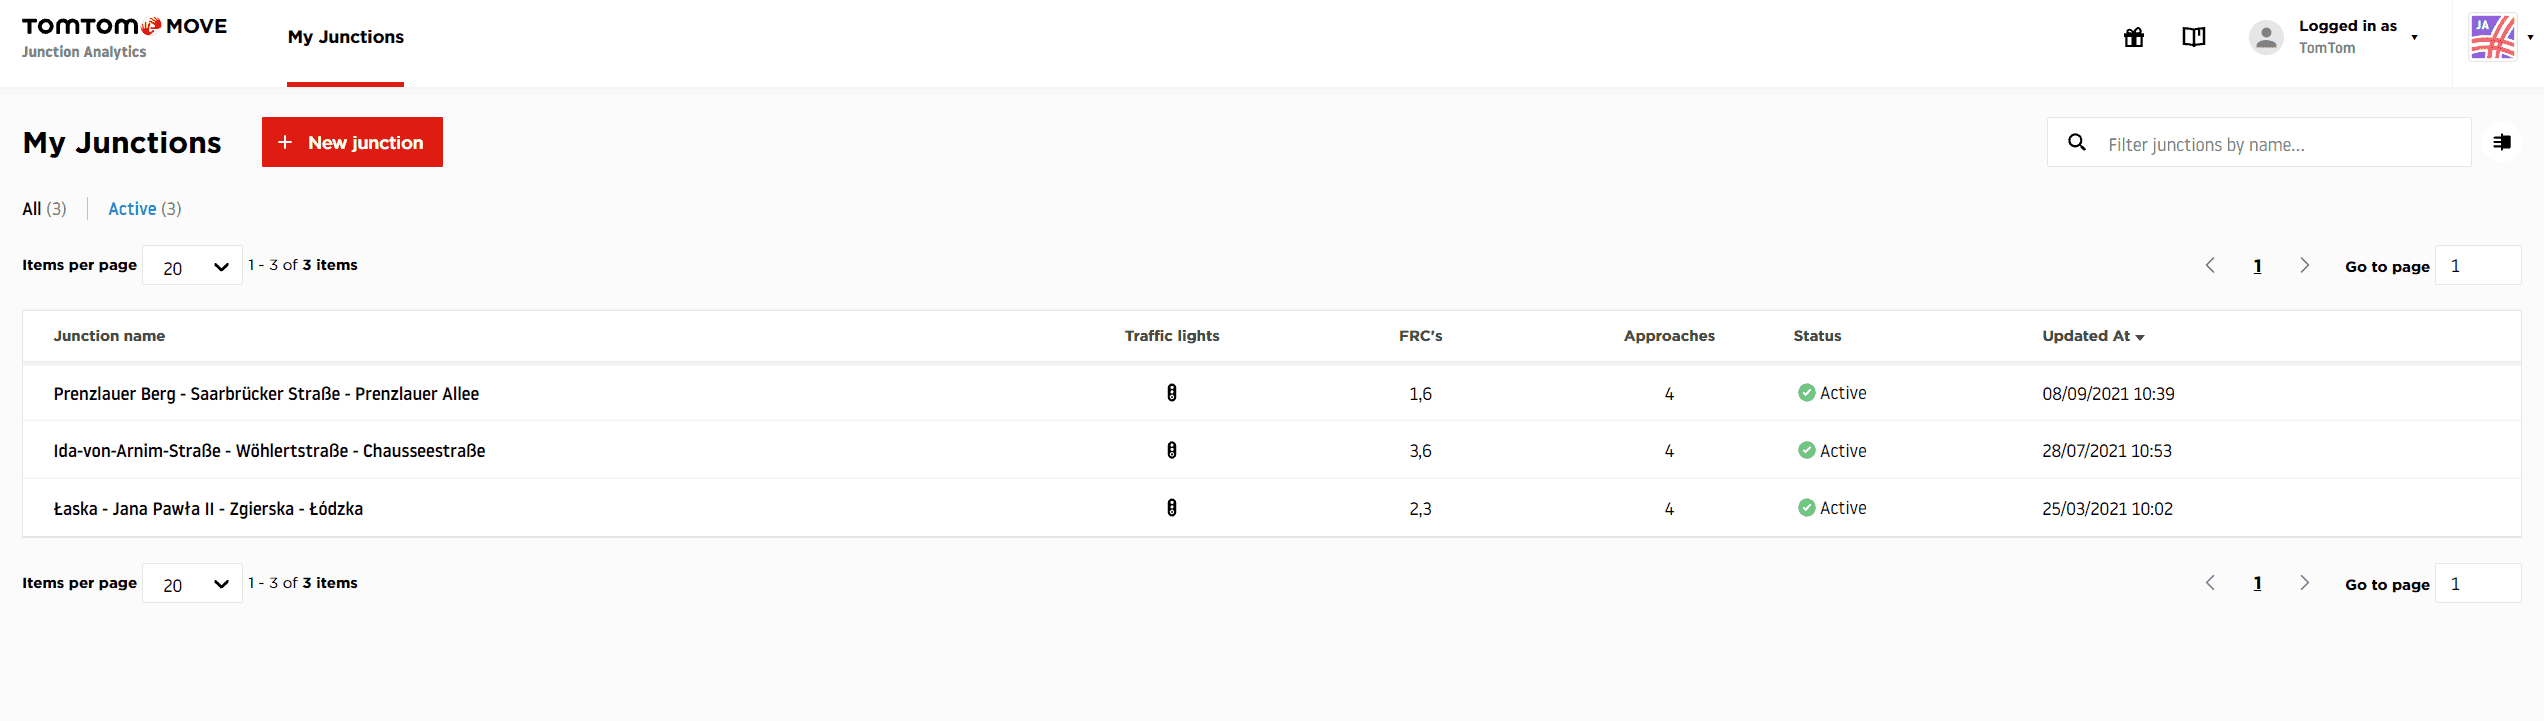The image size is (2544, 721).
Task: Click the search magnifier icon
Action: pos(2077,143)
